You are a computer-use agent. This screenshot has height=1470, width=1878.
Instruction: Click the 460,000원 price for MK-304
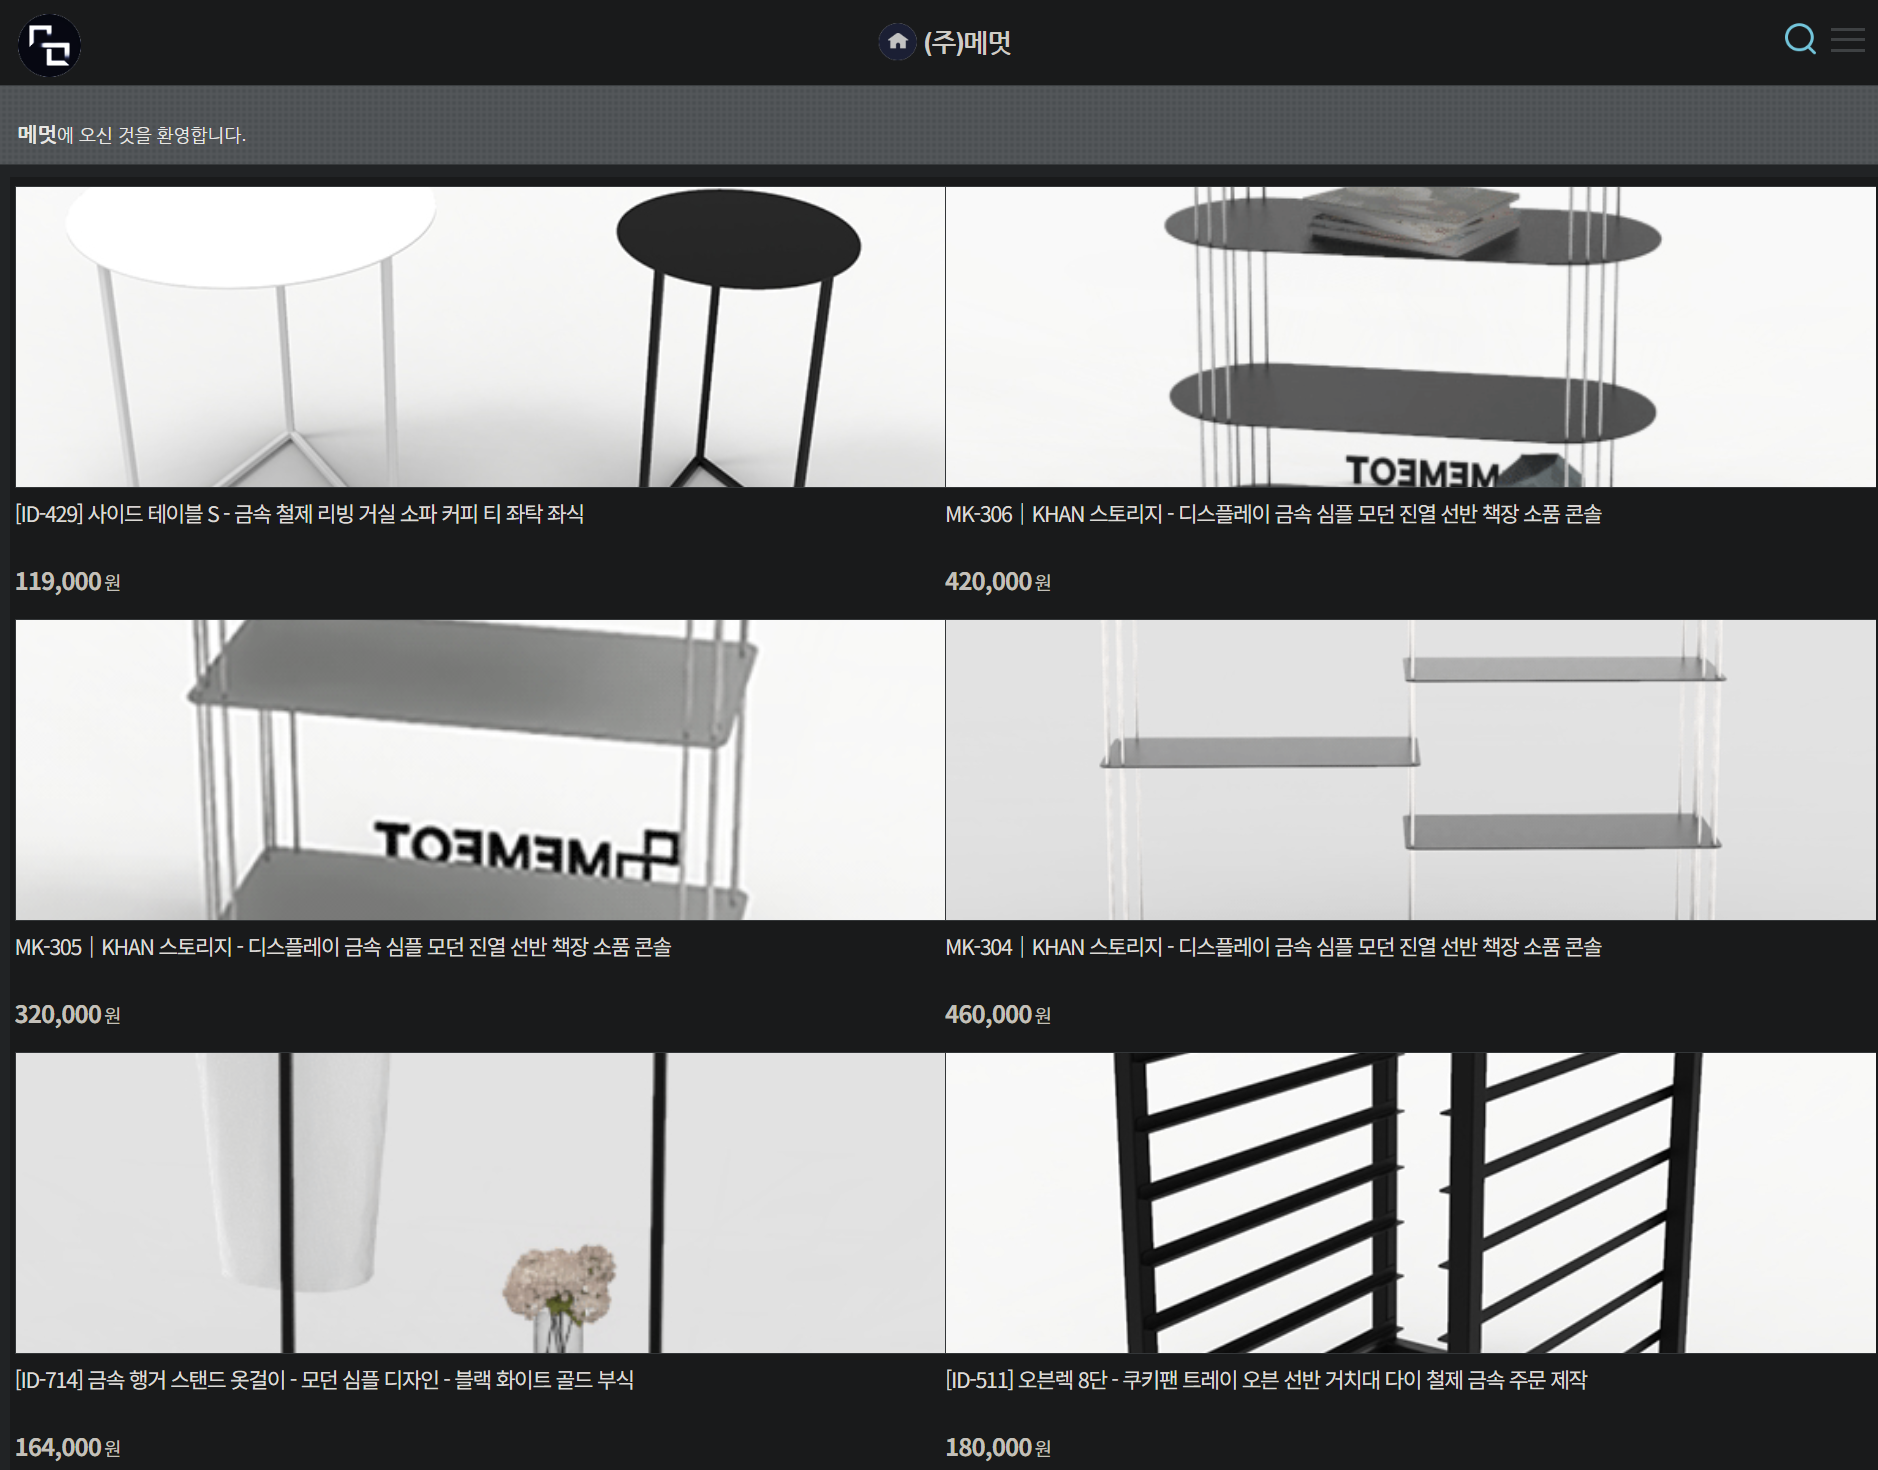997,1015
